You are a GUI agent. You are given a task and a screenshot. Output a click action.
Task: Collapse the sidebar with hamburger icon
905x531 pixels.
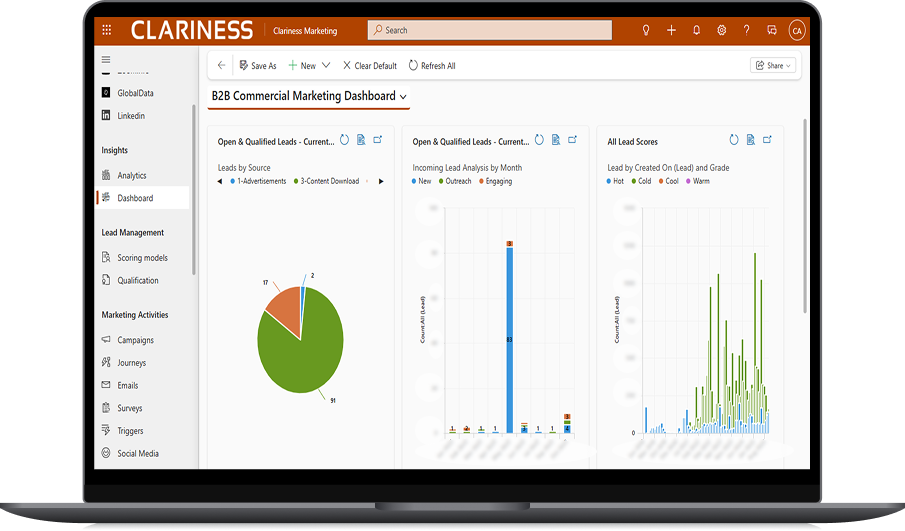click(x=106, y=59)
